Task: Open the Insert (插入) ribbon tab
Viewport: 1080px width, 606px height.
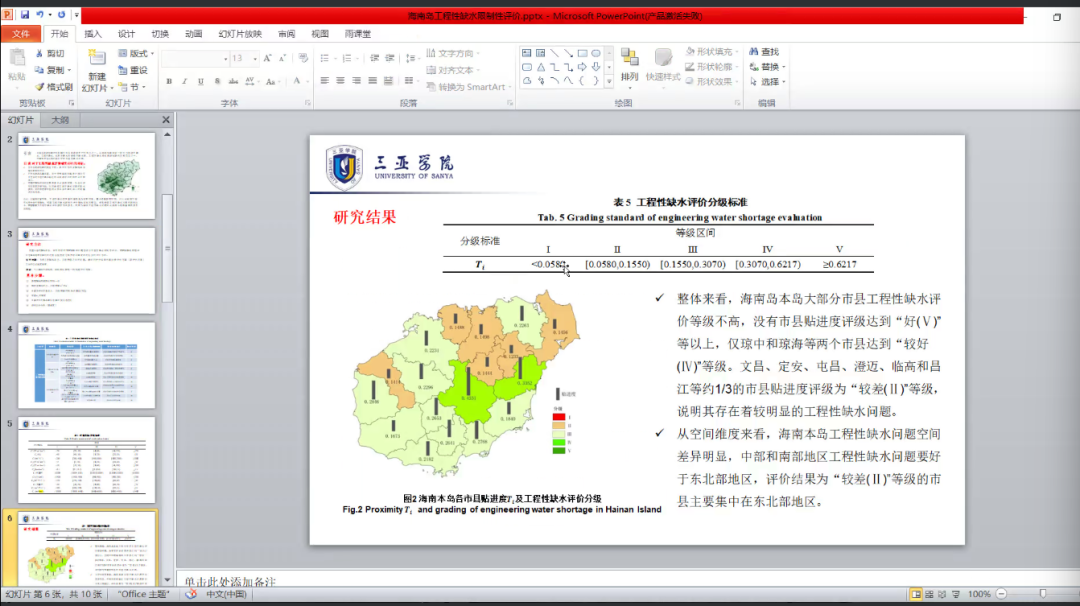Action: pos(93,33)
